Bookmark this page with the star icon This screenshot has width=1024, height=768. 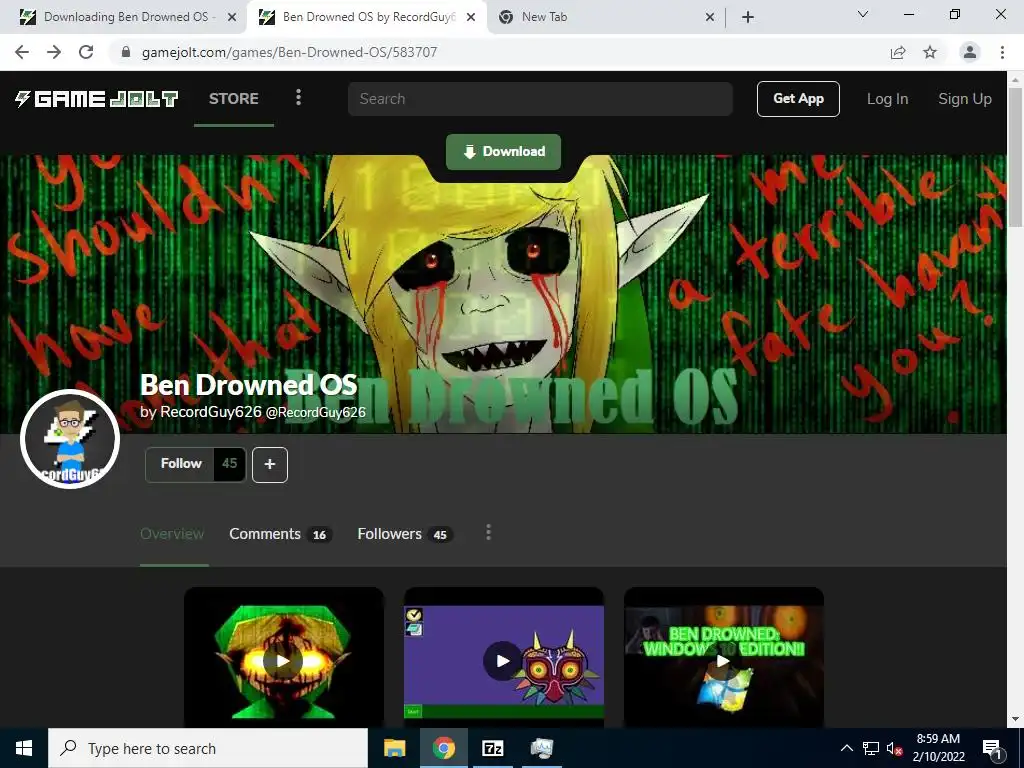click(x=930, y=52)
